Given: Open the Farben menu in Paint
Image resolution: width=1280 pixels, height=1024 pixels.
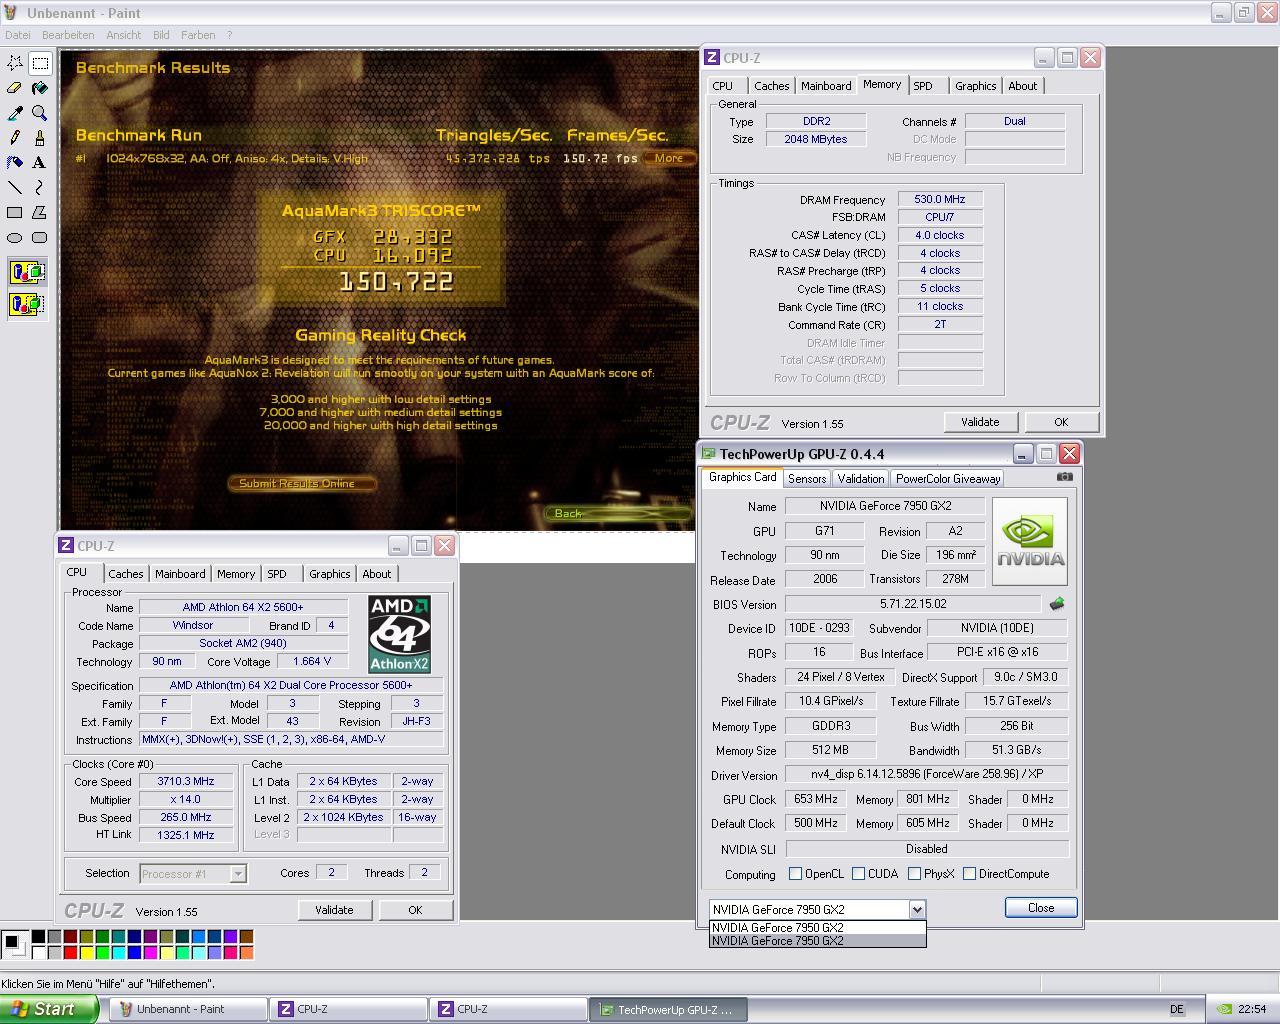Looking at the screenshot, I should tap(198, 35).
